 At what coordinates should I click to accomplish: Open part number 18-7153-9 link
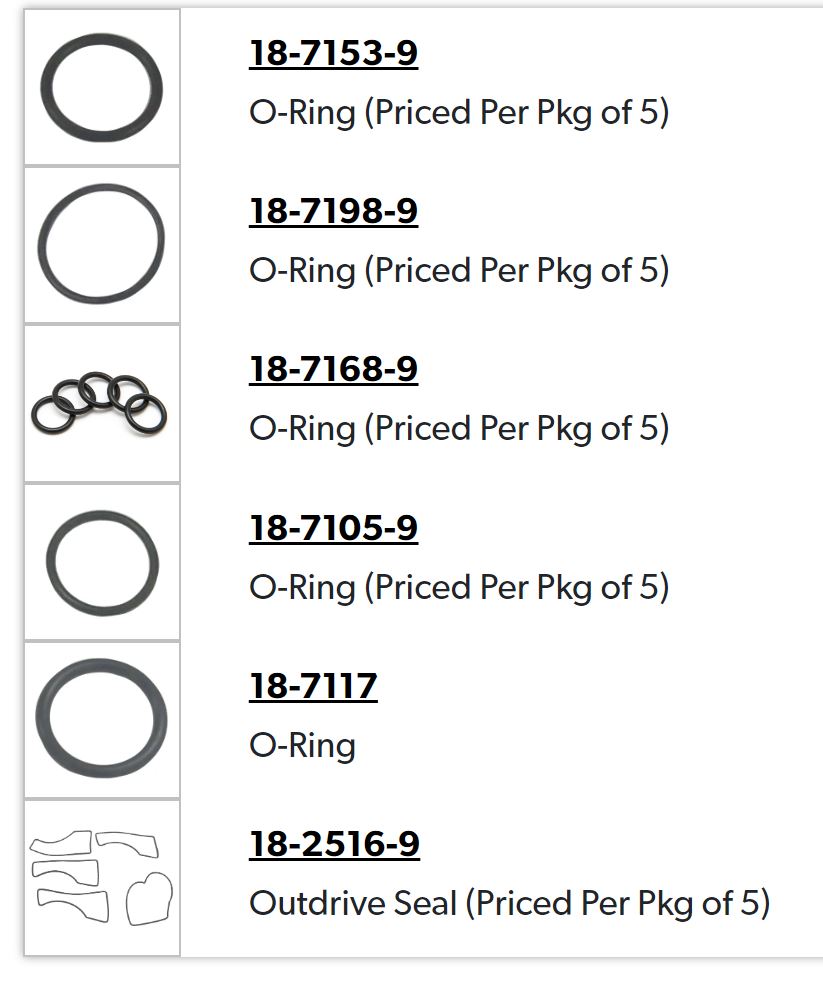[x=333, y=53]
